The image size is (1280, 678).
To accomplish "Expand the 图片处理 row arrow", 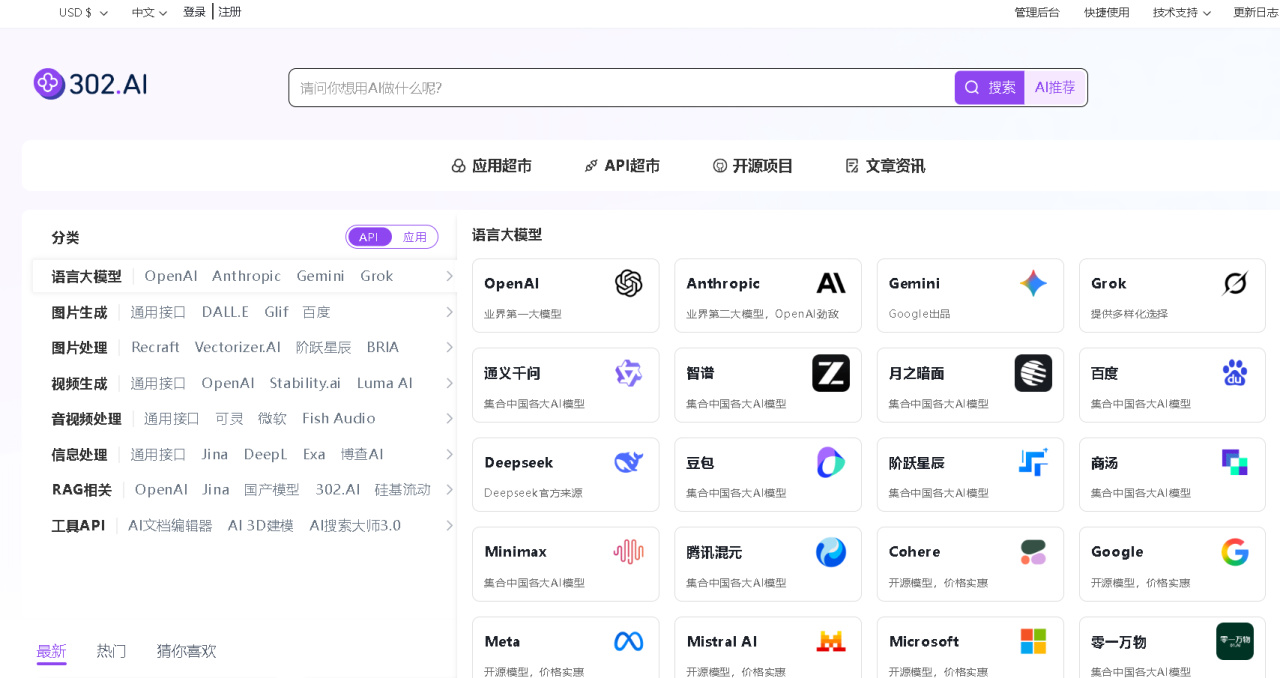I will pos(449,347).
